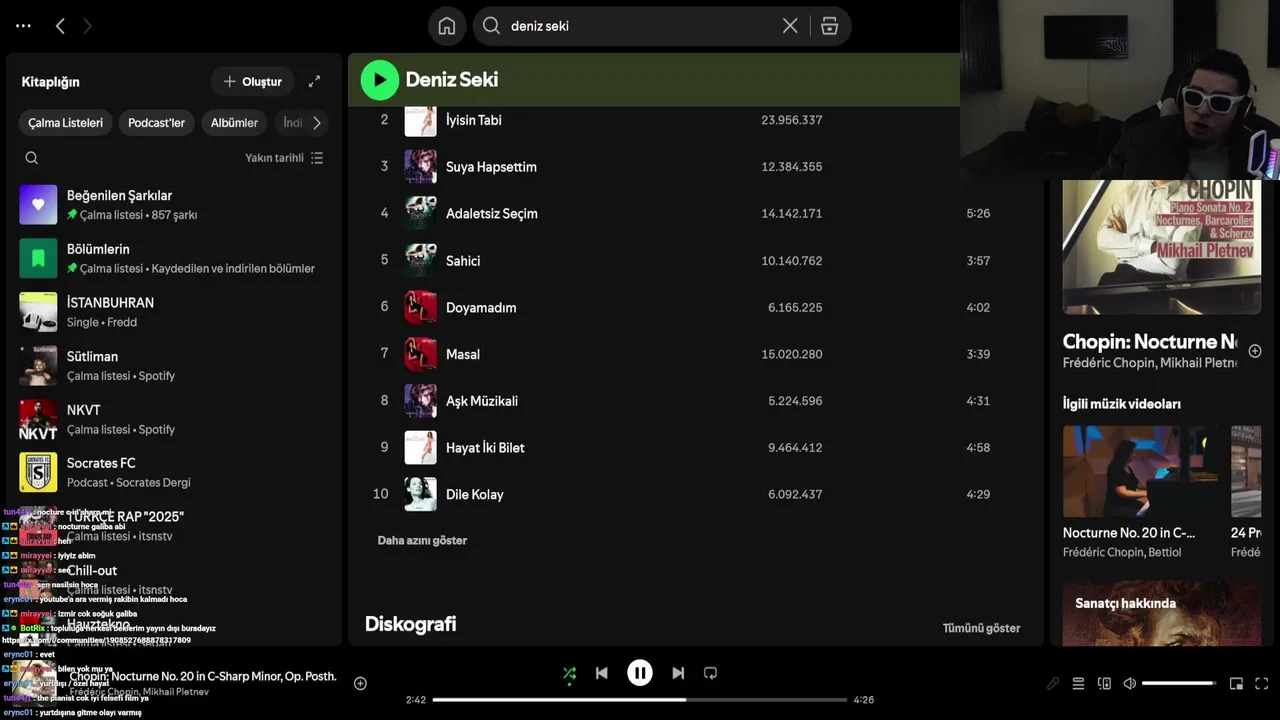Open the play queue
This screenshot has width=1280, height=720.
(x=1078, y=684)
